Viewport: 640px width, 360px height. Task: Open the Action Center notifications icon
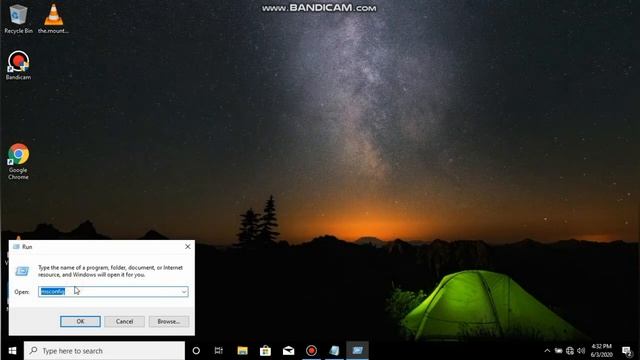[627, 351]
